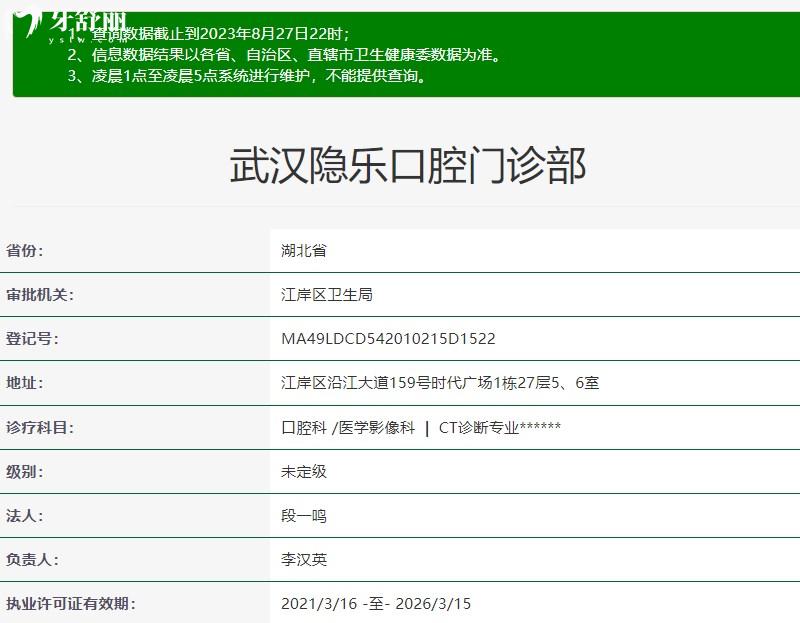Click the clinic title 武汉隐乐口腔门诊部
The width and height of the screenshot is (800, 623).
tap(408, 165)
